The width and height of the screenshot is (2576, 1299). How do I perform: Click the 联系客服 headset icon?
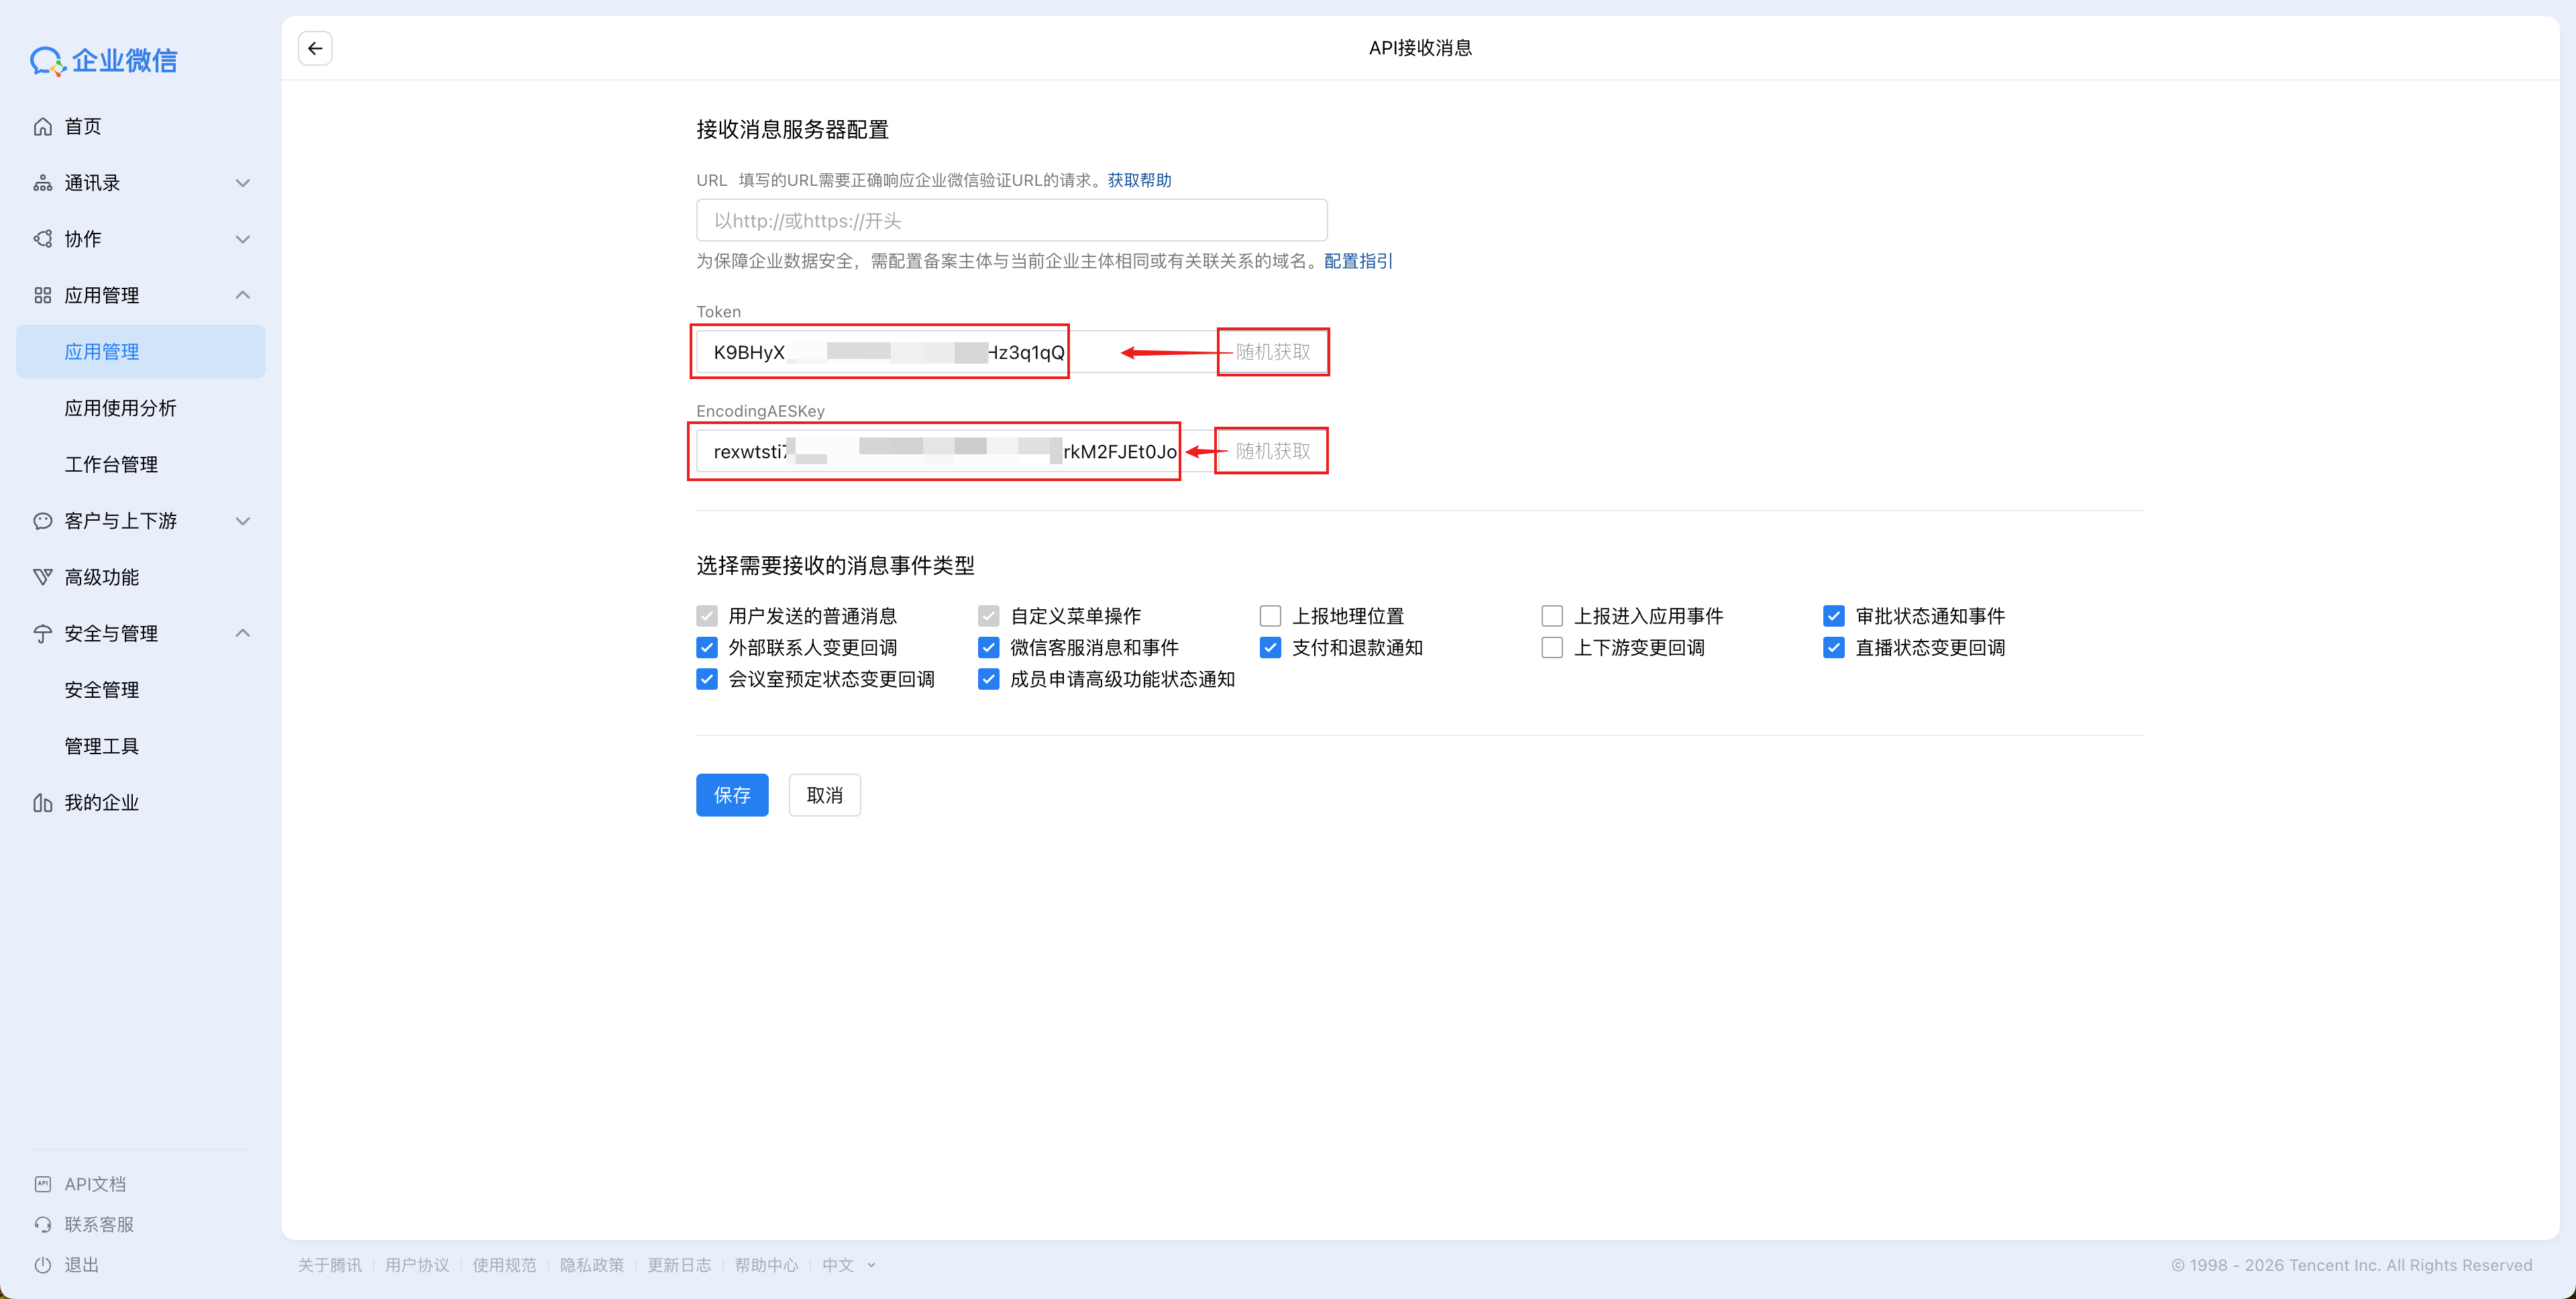pos(42,1225)
